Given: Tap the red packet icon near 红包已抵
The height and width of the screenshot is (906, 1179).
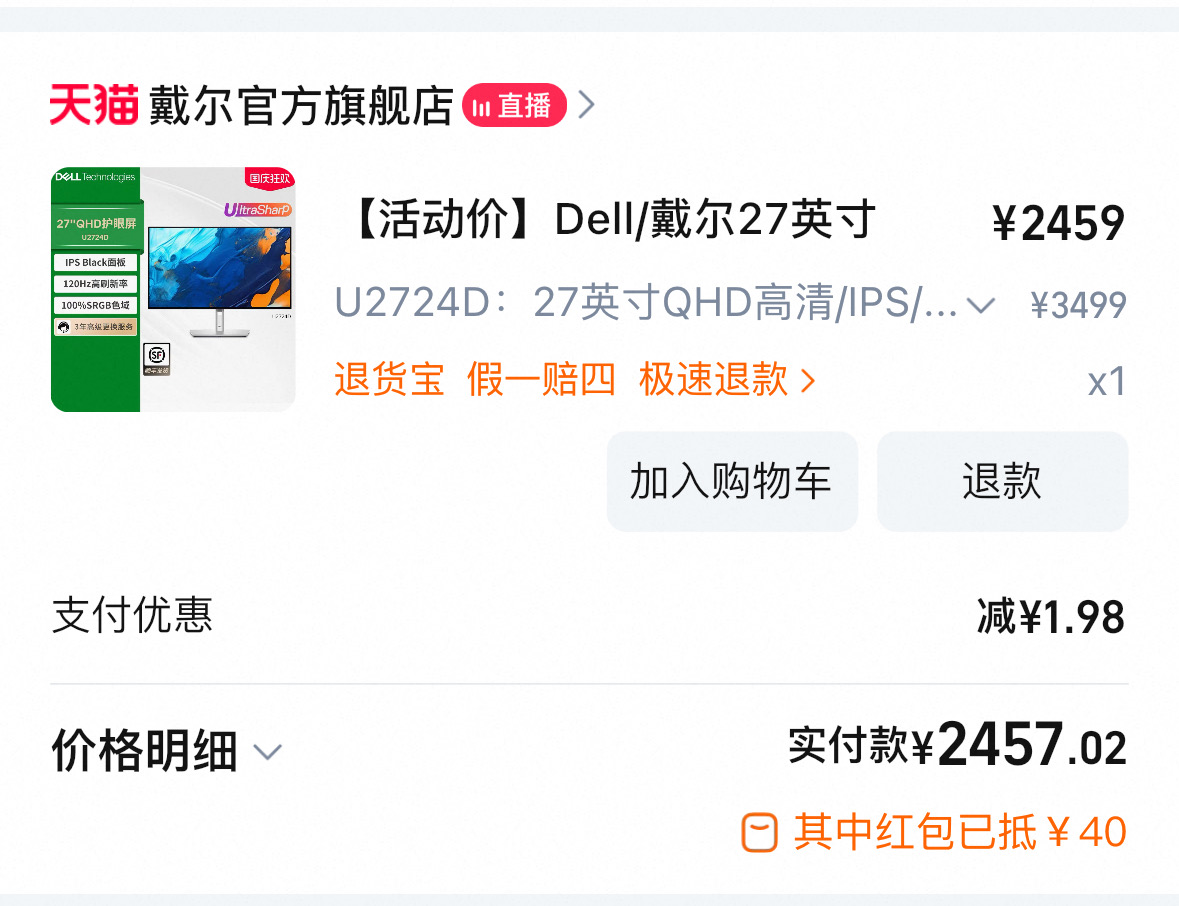Looking at the screenshot, I should click(x=759, y=832).
